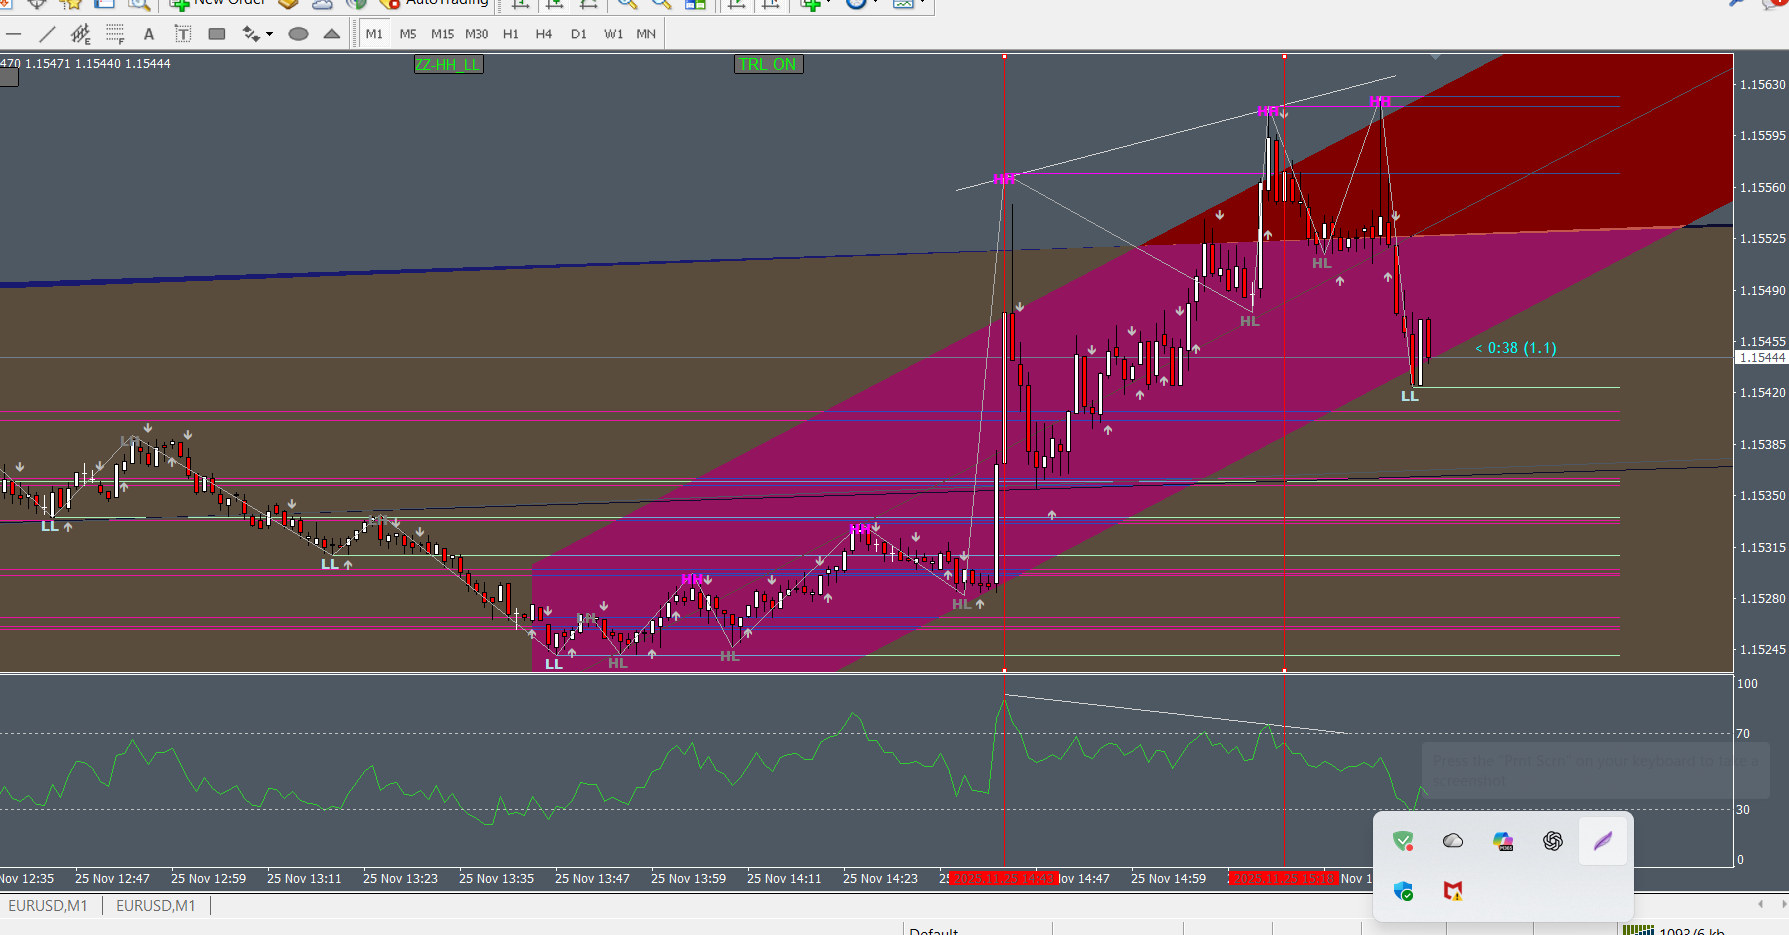Select the trendline drawing tool

pyautogui.click(x=47, y=34)
